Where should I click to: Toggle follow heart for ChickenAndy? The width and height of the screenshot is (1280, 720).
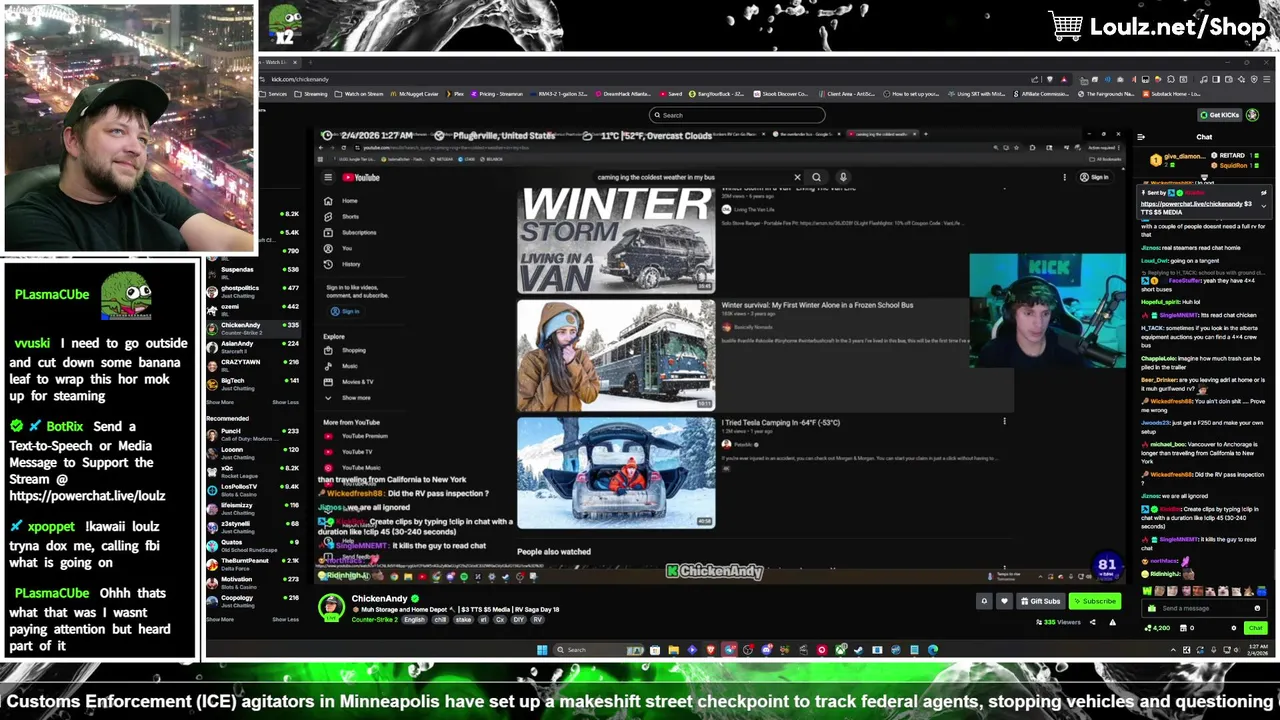pos(1004,601)
